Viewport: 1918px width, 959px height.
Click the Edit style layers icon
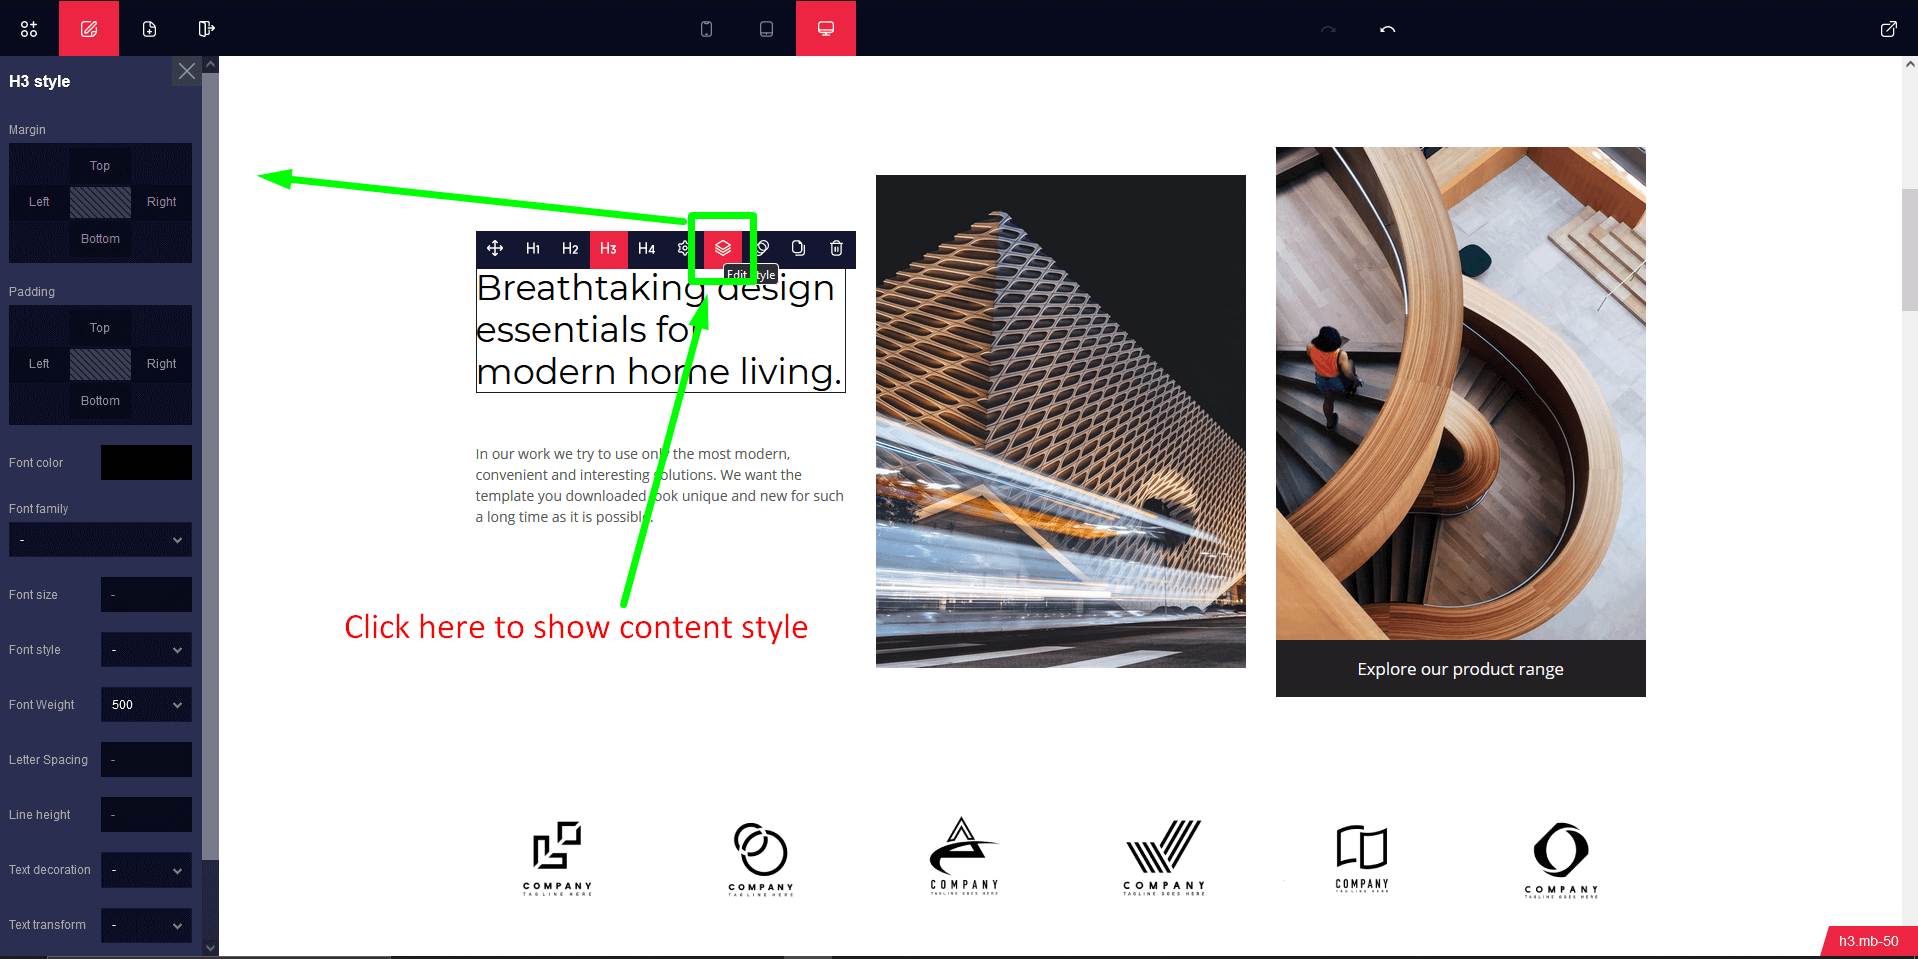coord(723,248)
